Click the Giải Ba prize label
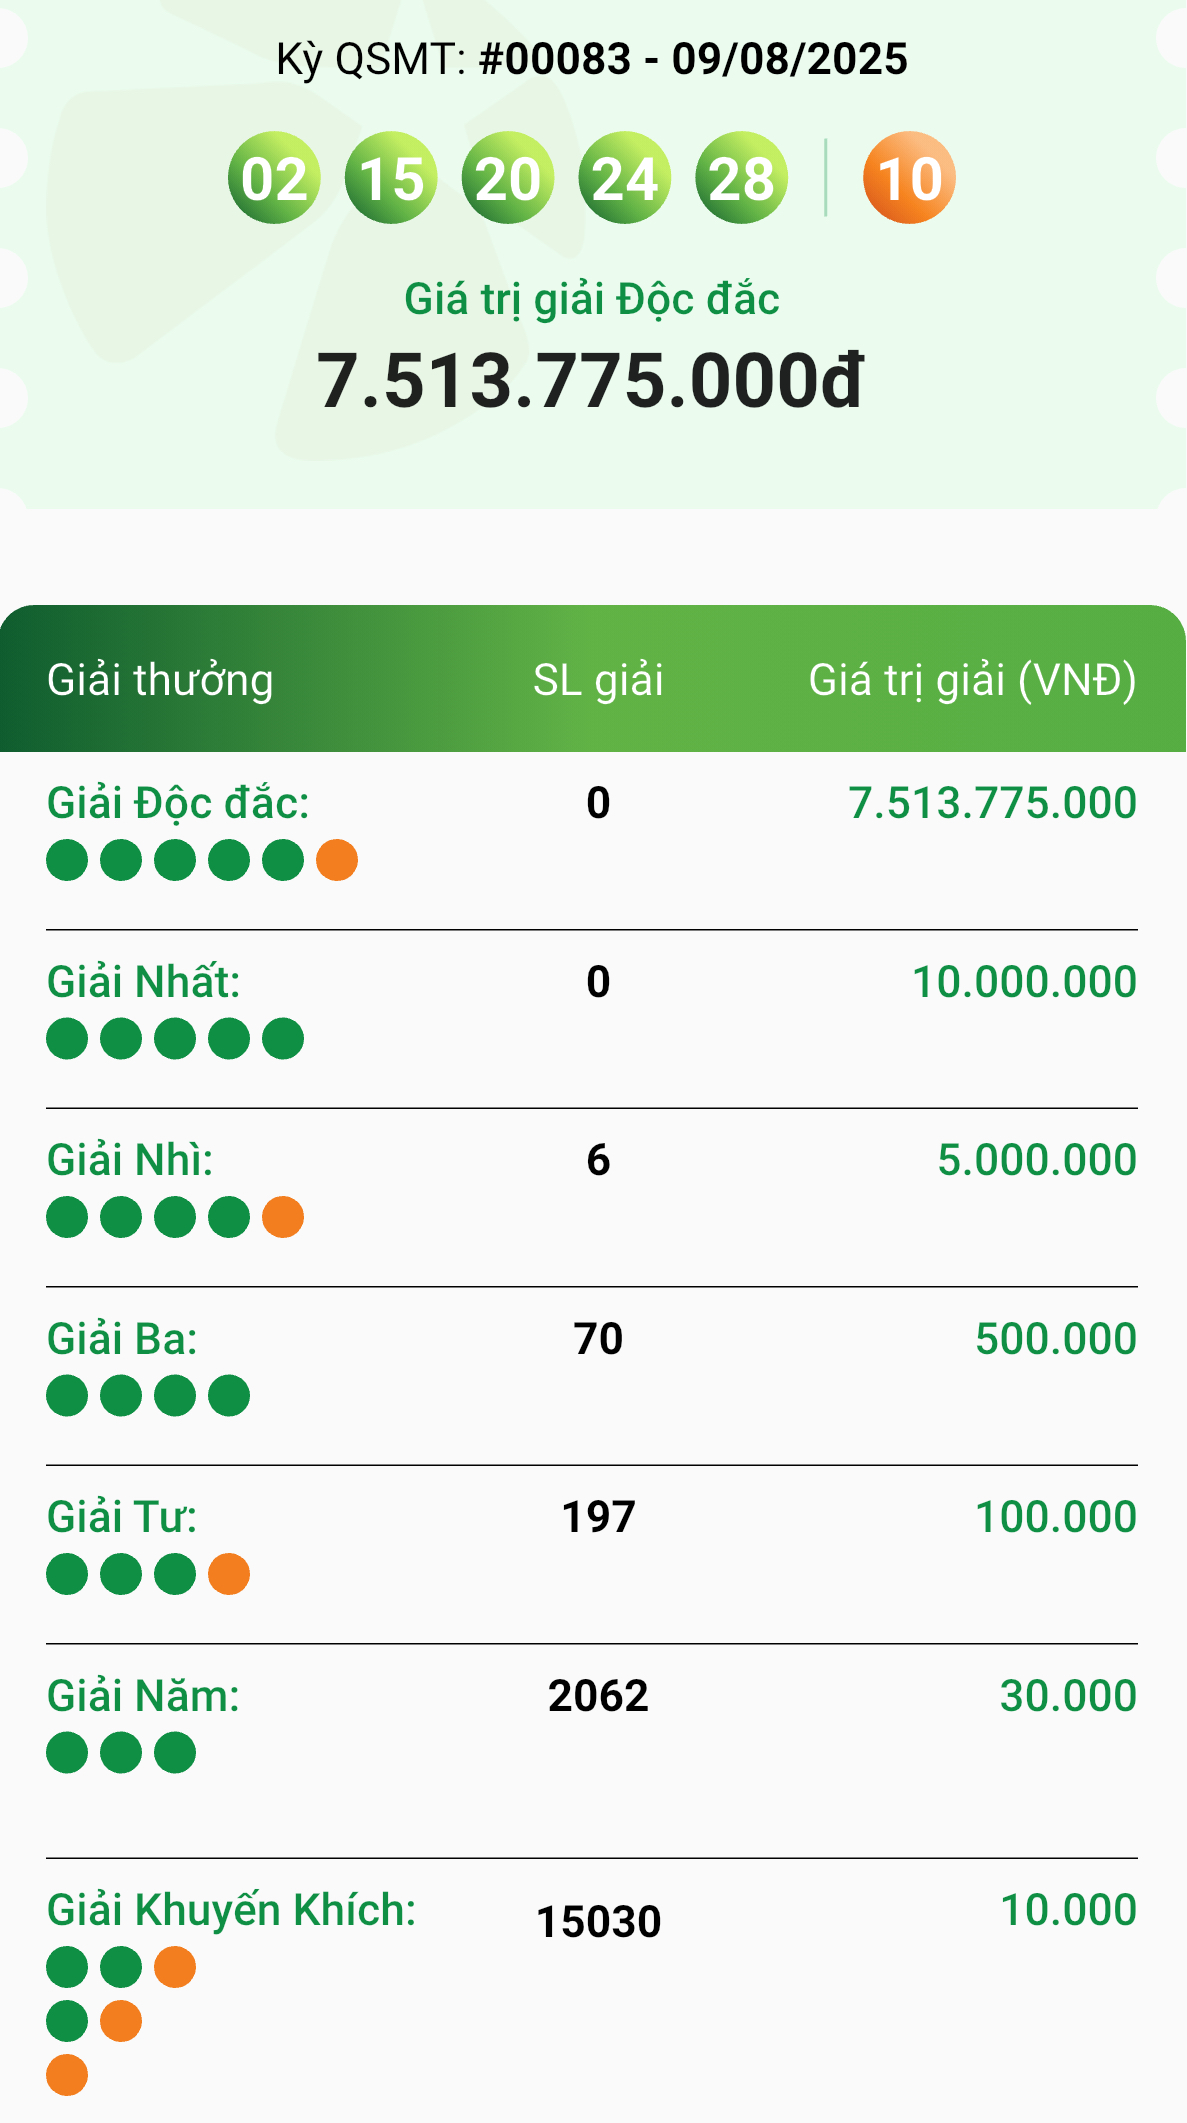Image resolution: width=1187 pixels, height=2123 pixels. (x=122, y=1339)
